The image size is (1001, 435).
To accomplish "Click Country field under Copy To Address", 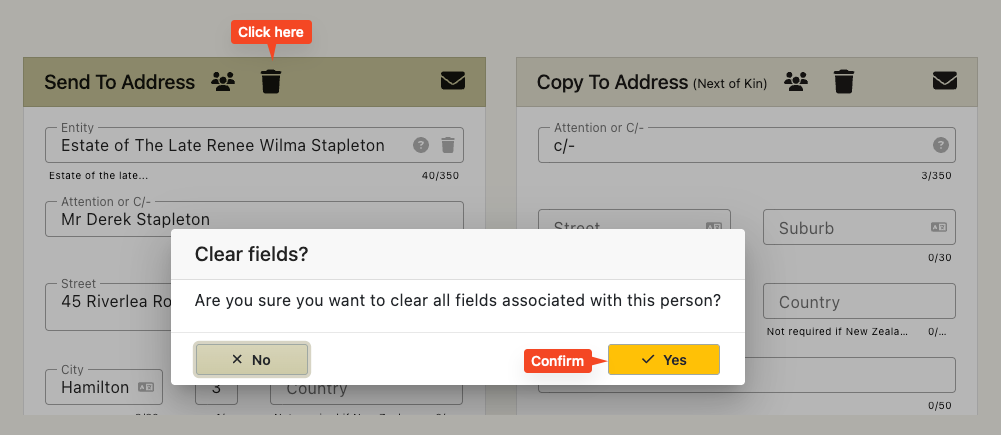I will [859, 301].
